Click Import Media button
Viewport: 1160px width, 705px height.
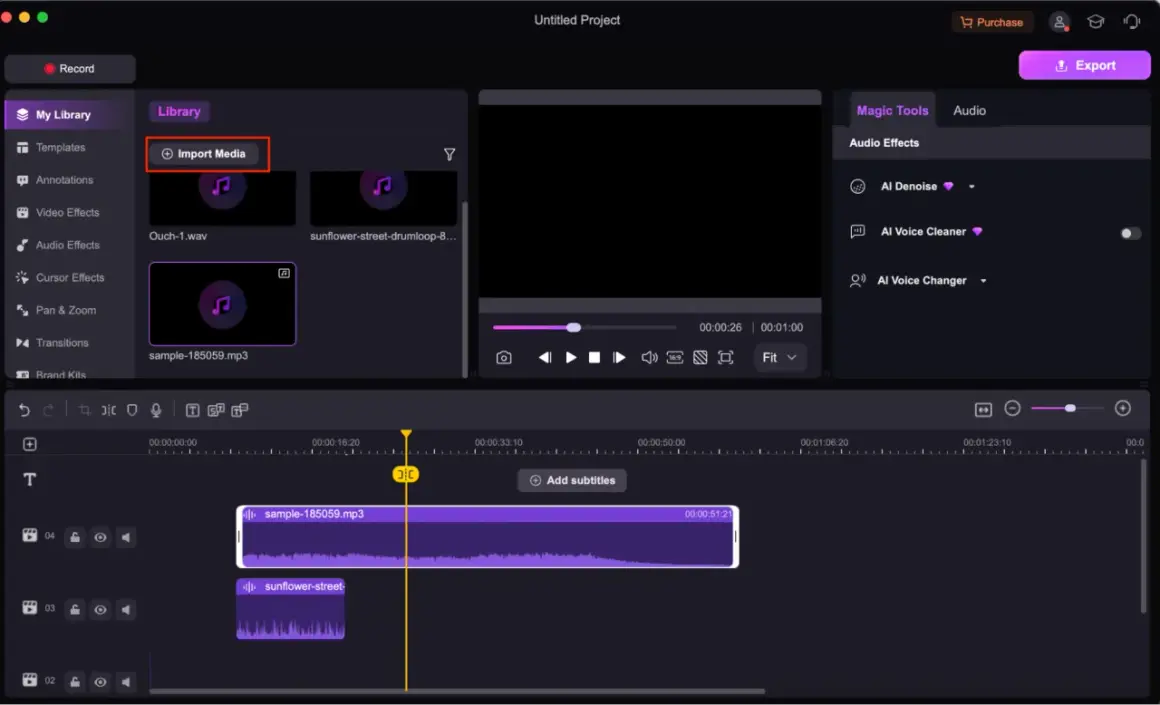[x=203, y=154]
